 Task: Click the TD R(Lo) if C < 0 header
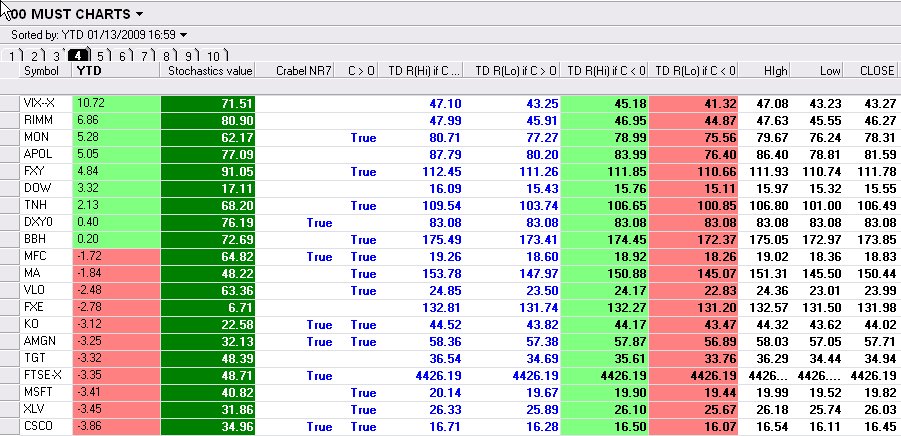tap(693, 71)
